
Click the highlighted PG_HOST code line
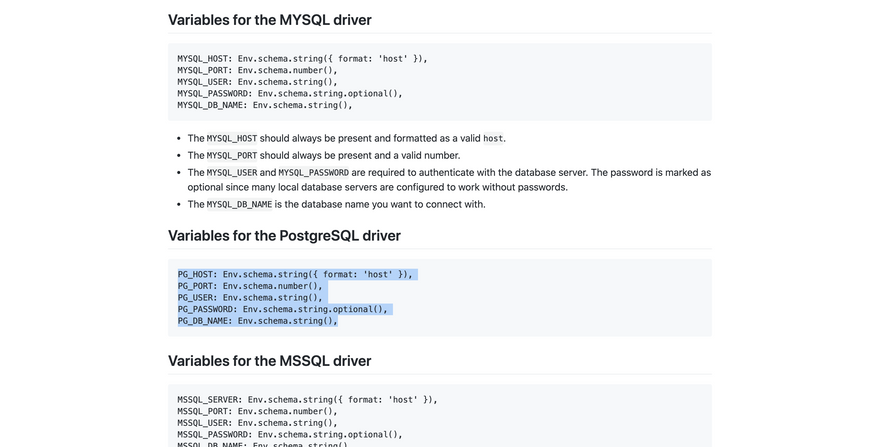pyautogui.click(x=295, y=274)
